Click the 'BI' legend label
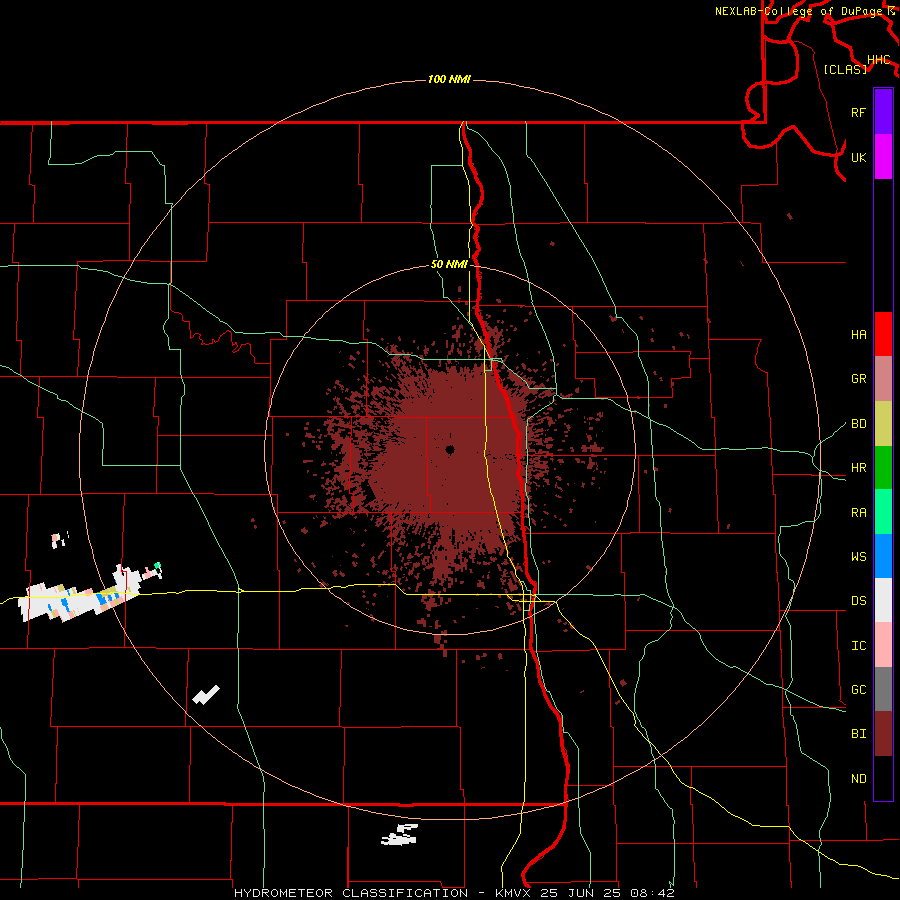This screenshot has height=900, width=900. (858, 734)
